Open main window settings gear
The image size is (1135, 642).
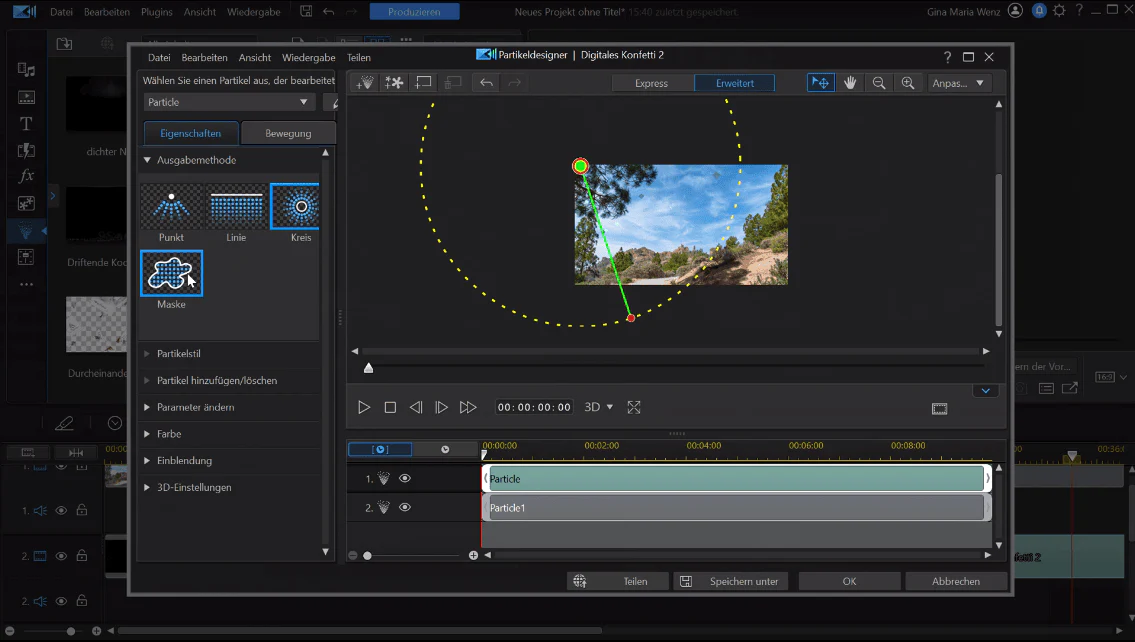pos(1059,11)
